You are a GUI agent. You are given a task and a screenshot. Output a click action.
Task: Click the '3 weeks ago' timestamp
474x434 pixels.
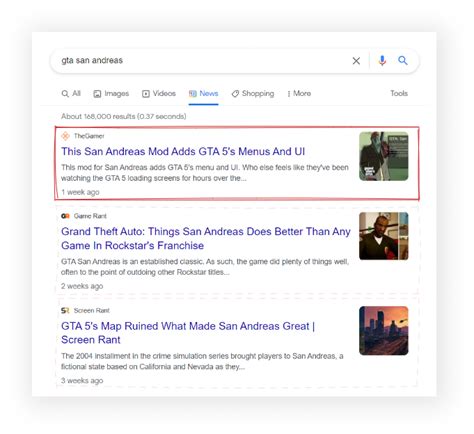[x=82, y=380]
